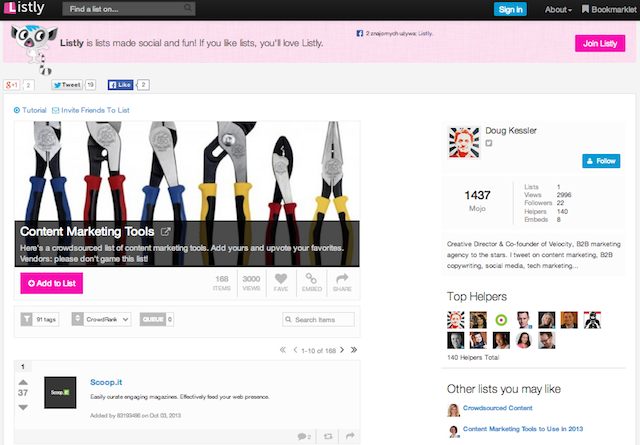The height and width of the screenshot is (445, 640).
Task: Click the 91 tags filter button
Action: [40, 319]
